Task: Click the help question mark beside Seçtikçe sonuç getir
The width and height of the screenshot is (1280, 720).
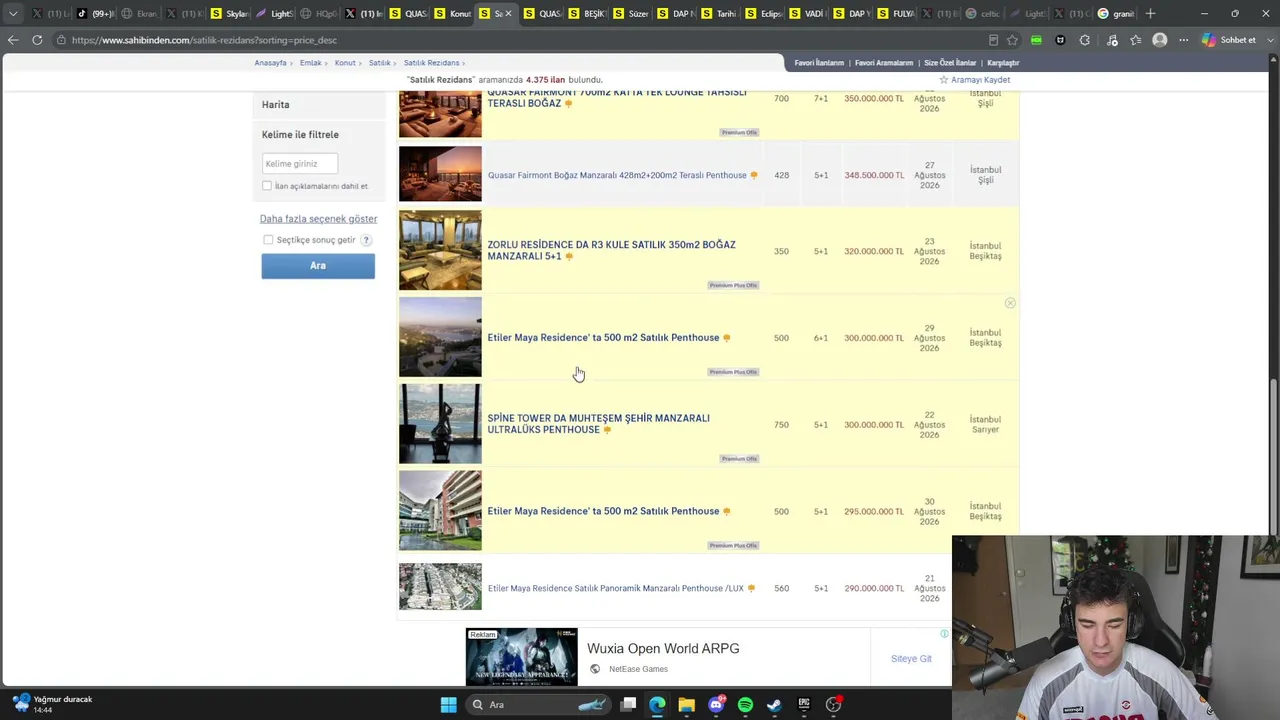Action: click(366, 240)
